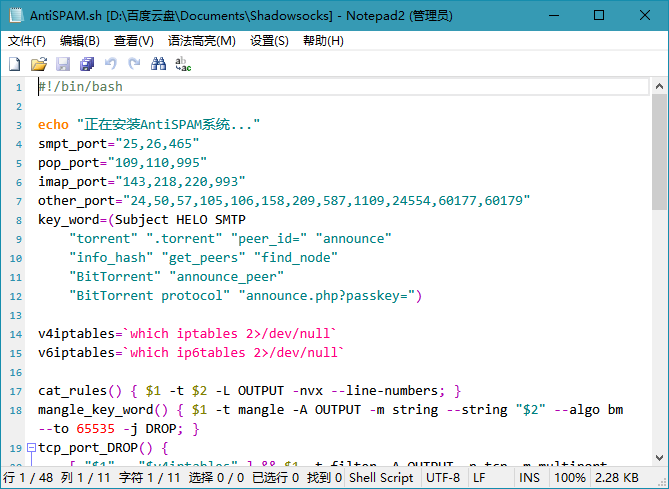Click the Redo arrow icon

[134, 64]
